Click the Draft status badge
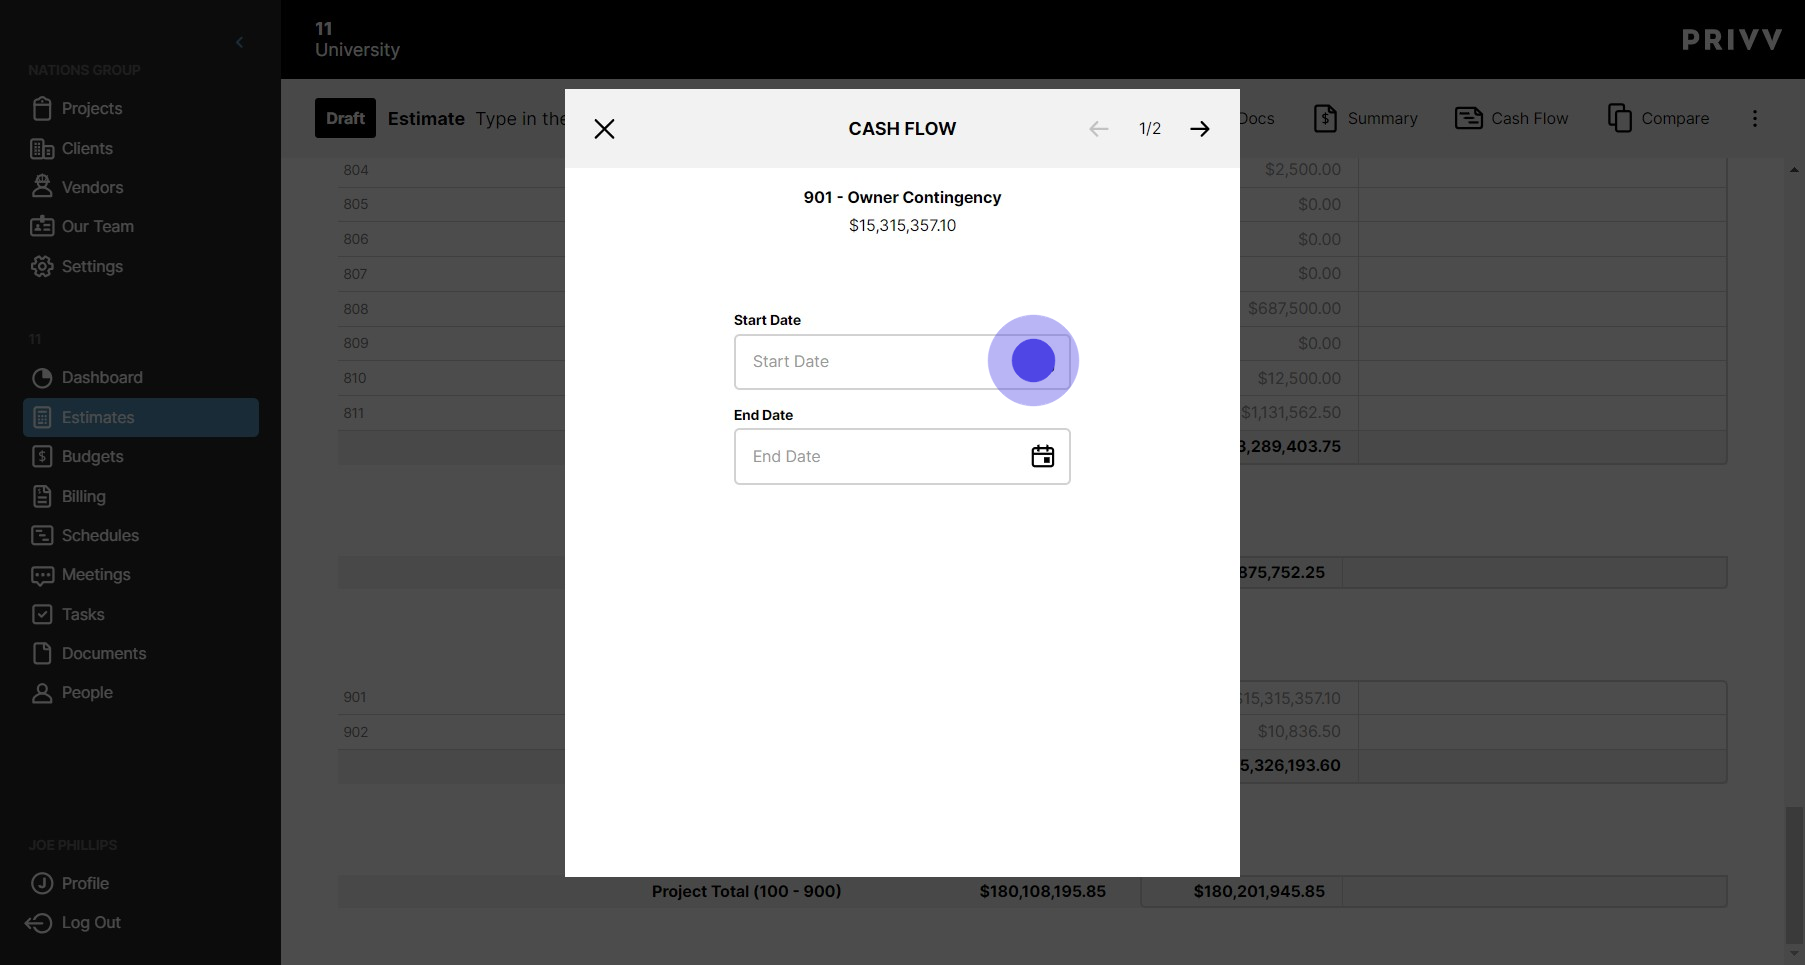Image resolution: width=1805 pixels, height=965 pixels. [345, 118]
